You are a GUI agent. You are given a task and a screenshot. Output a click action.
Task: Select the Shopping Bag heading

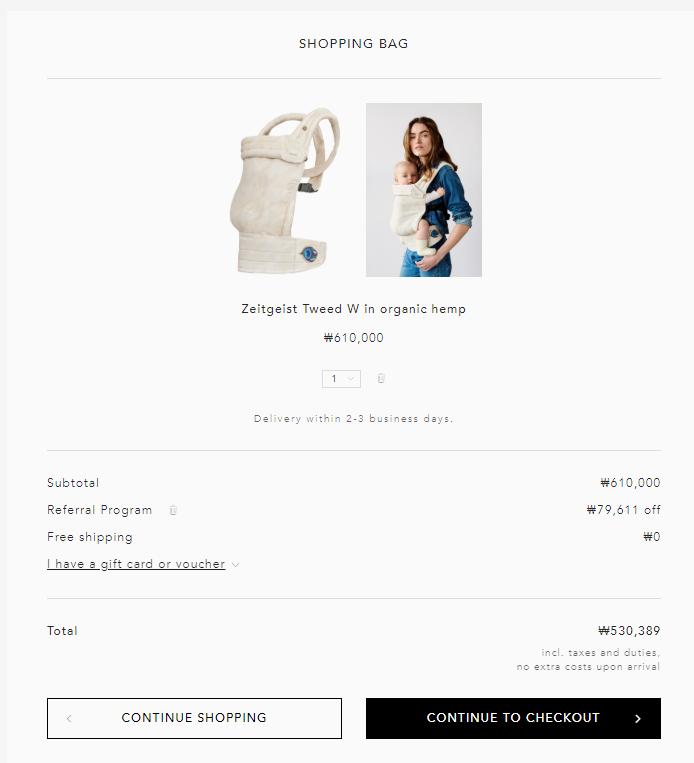pyautogui.click(x=353, y=44)
